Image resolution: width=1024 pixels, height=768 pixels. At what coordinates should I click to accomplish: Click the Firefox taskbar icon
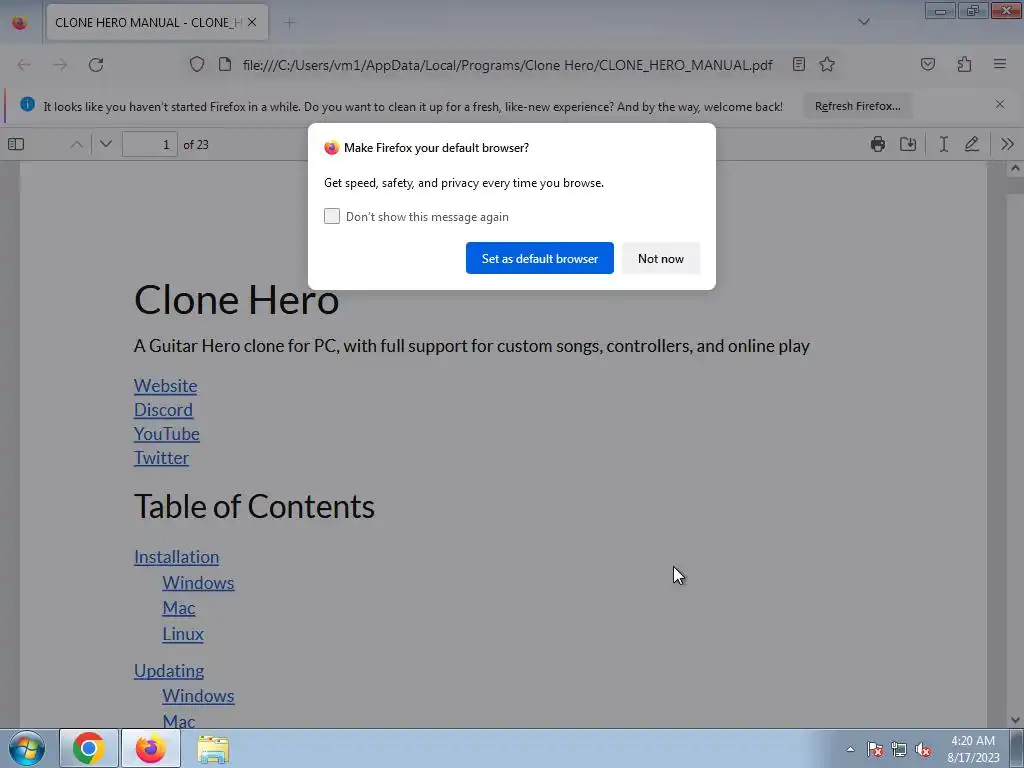point(151,748)
